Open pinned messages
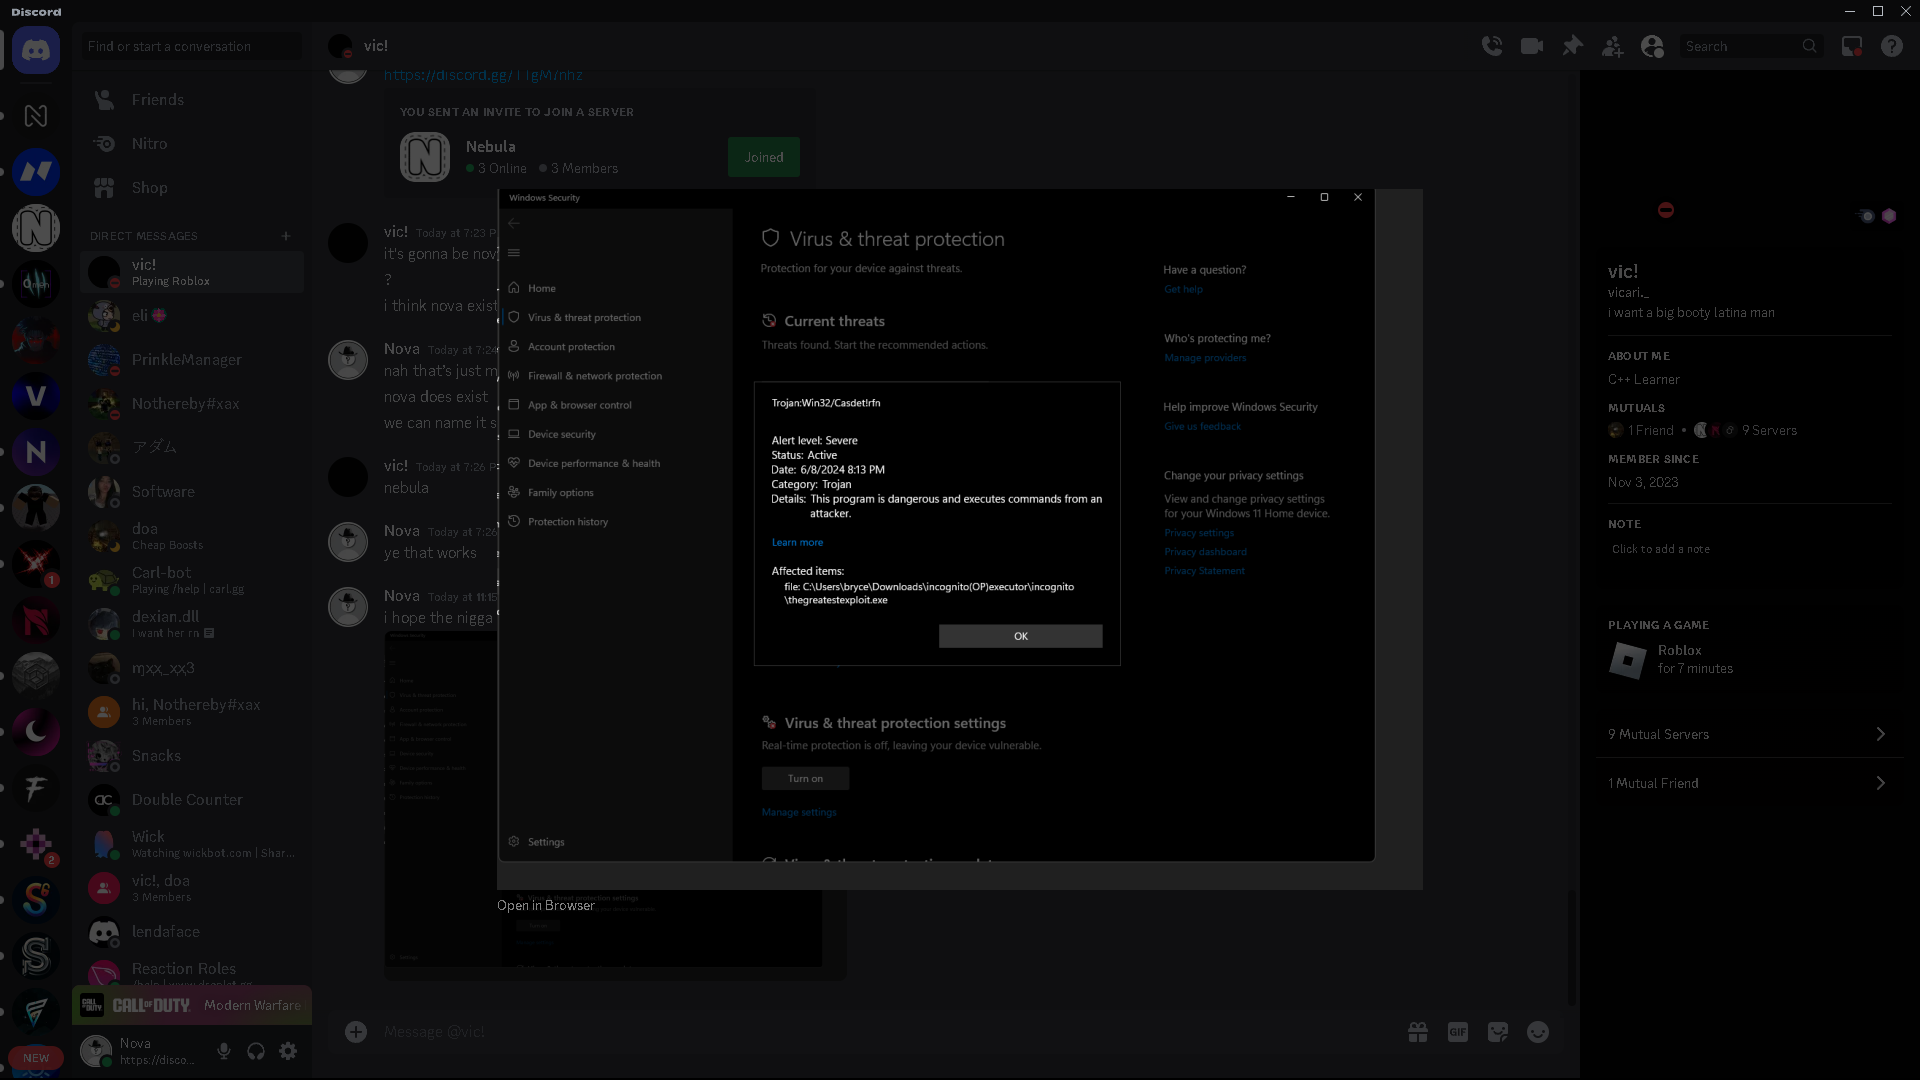1920x1080 pixels. coord(1572,46)
